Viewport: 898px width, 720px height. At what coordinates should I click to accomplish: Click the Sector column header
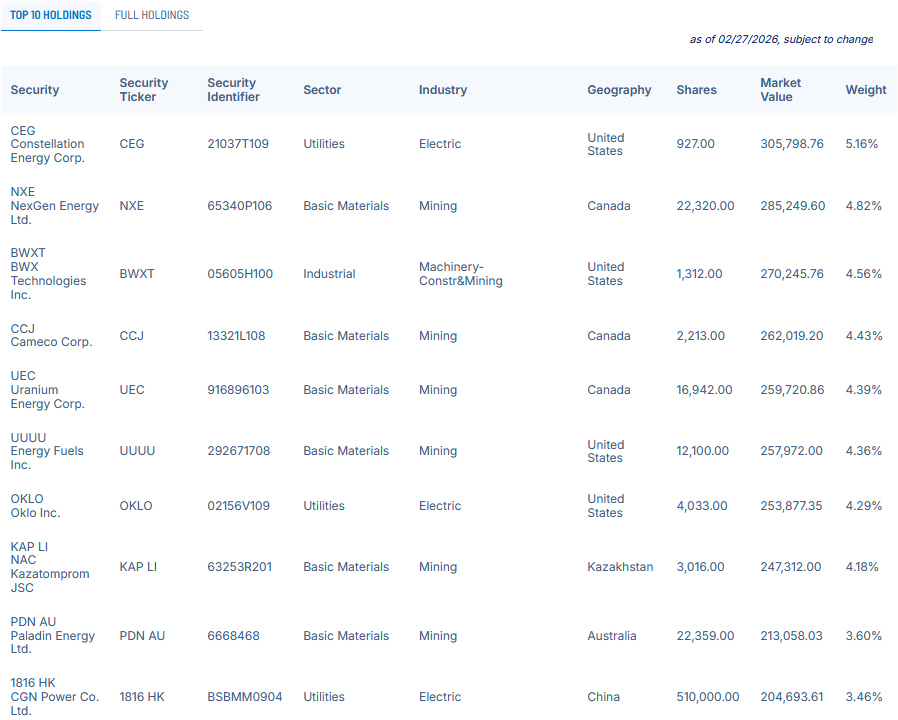322,90
